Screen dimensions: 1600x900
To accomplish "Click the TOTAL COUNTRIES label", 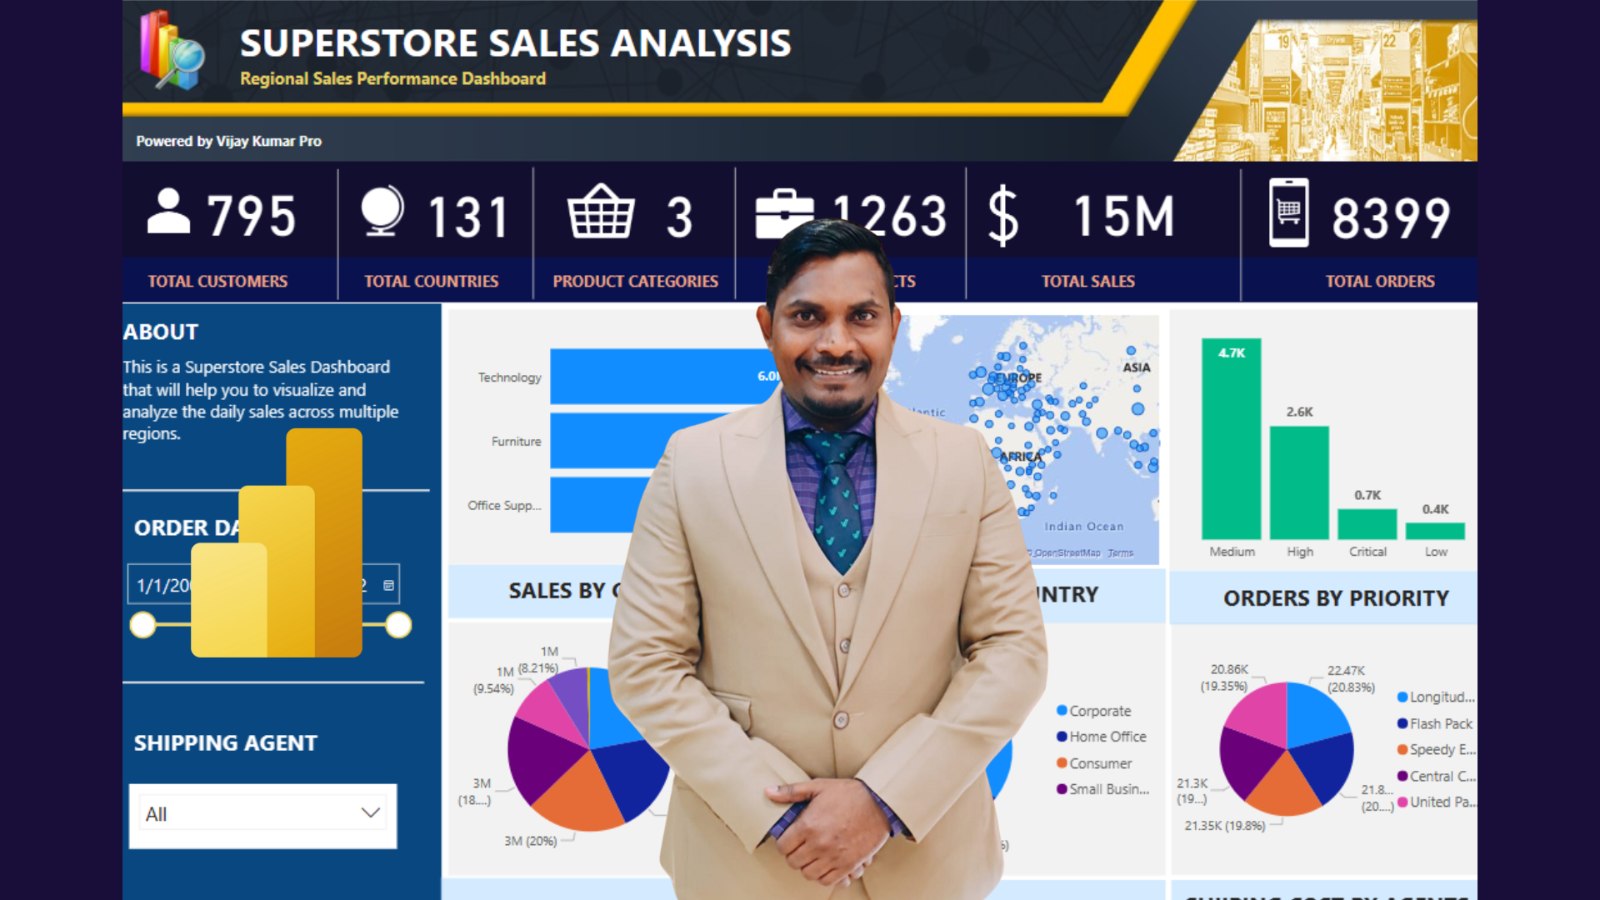I will (431, 282).
